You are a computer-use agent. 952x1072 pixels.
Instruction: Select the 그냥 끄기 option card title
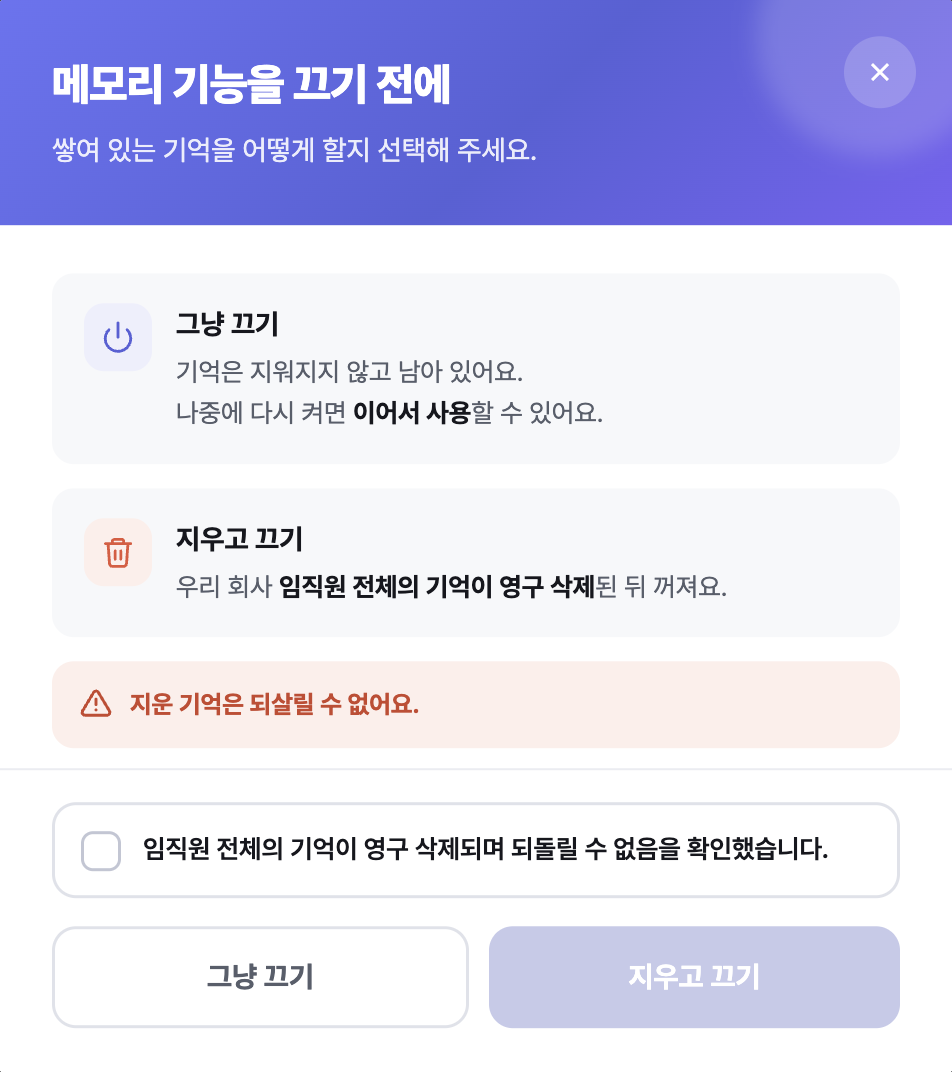point(227,323)
